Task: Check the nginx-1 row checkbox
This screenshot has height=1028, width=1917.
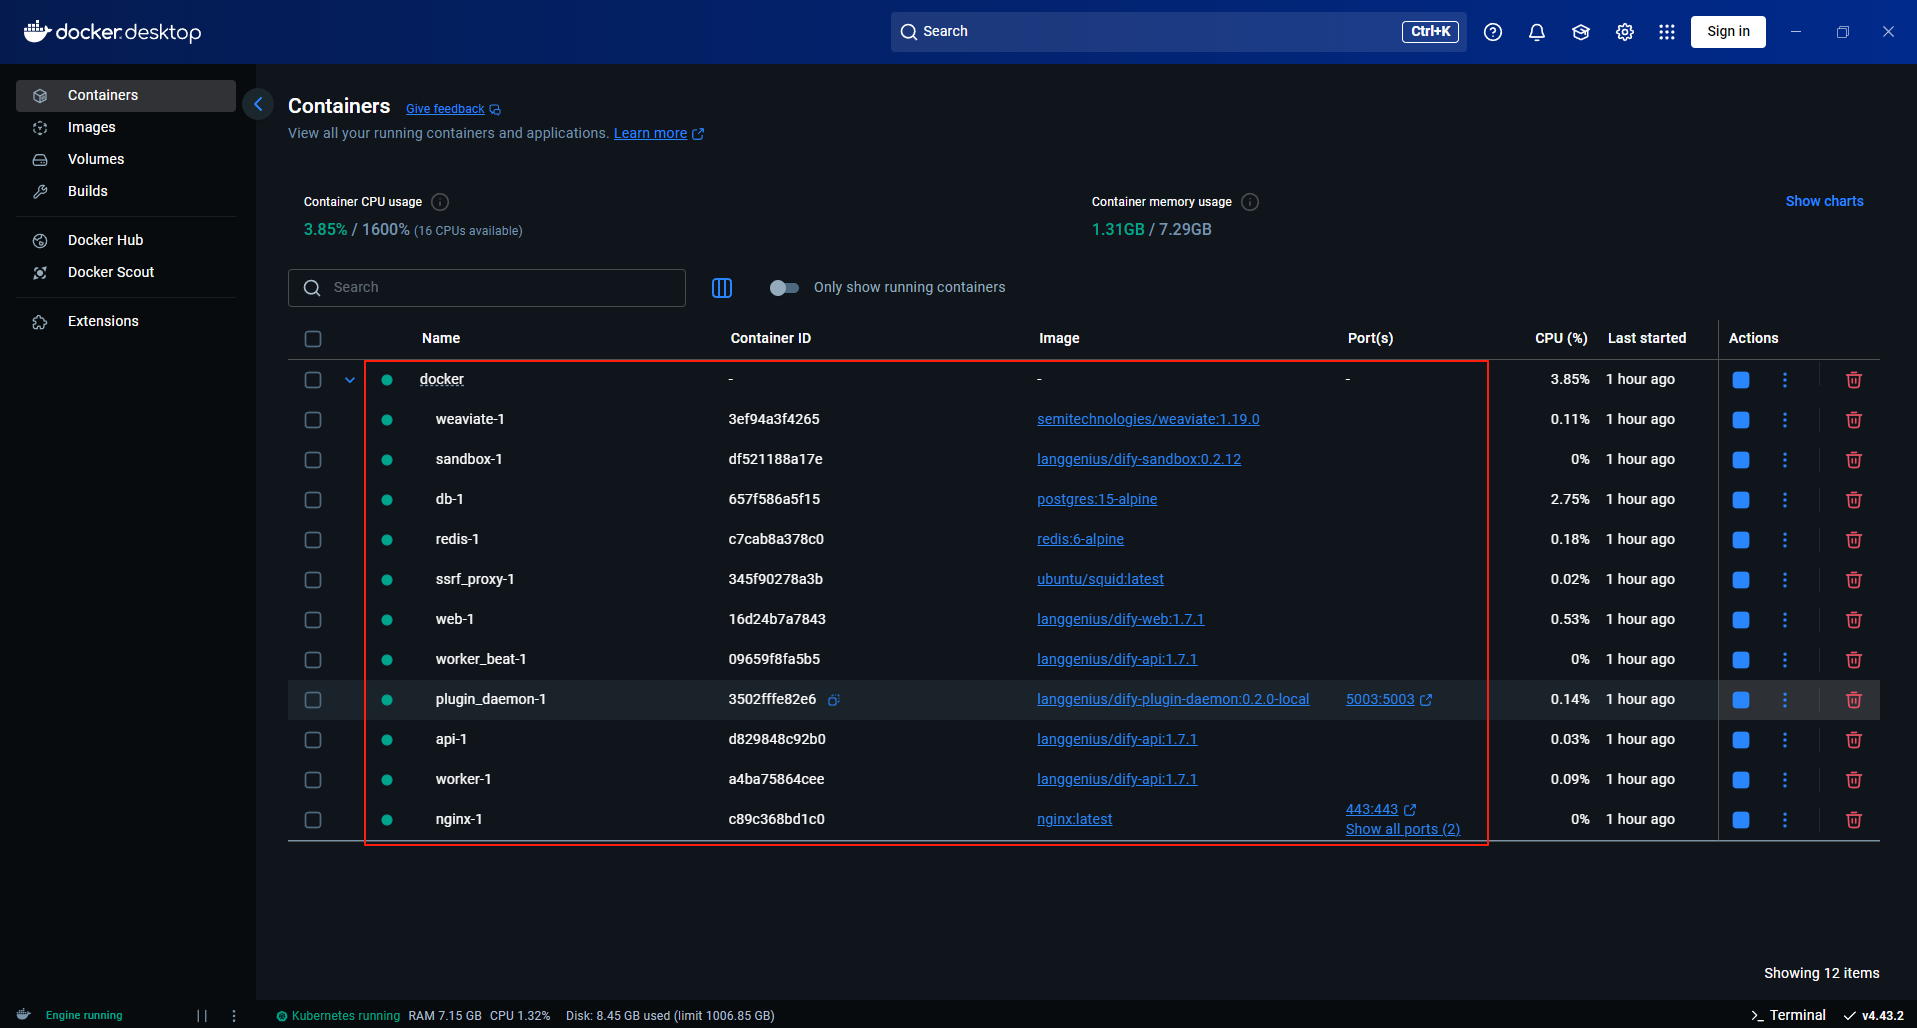Action: tap(313, 820)
